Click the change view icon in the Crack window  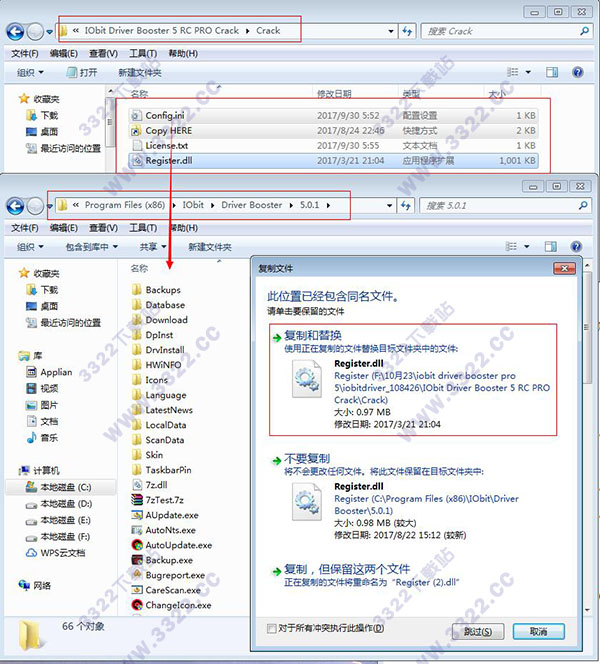tap(513, 72)
